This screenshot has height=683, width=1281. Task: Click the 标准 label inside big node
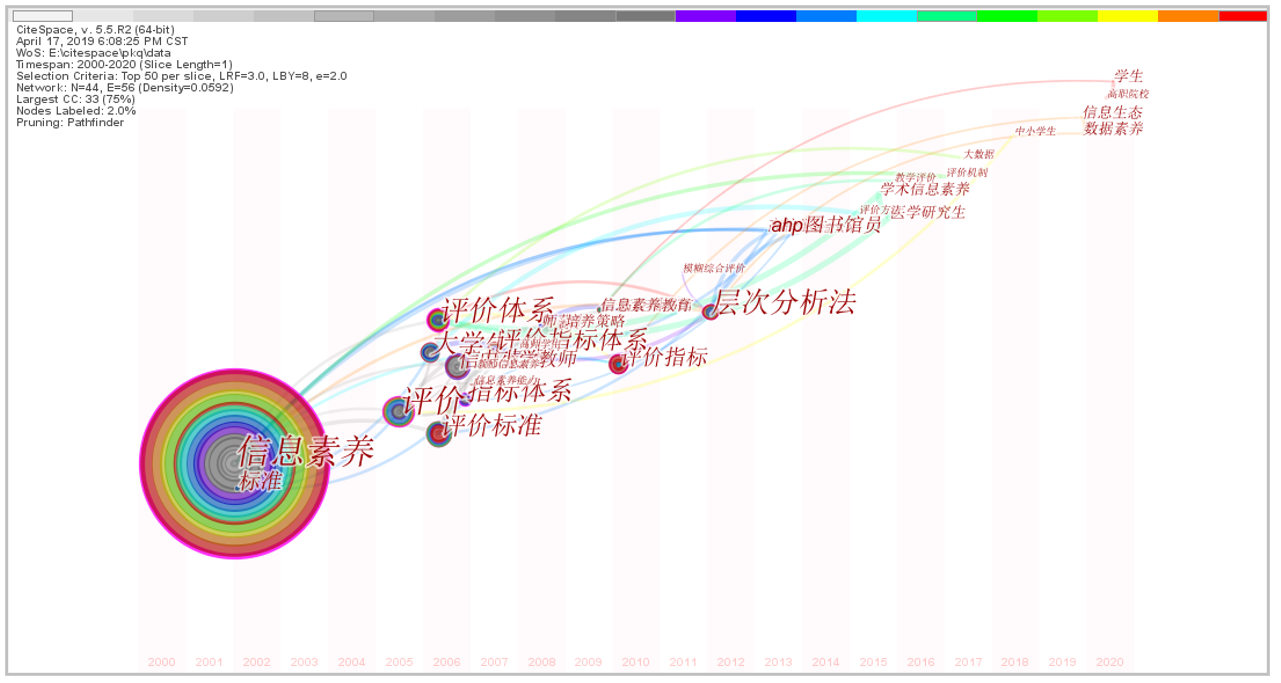(261, 481)
